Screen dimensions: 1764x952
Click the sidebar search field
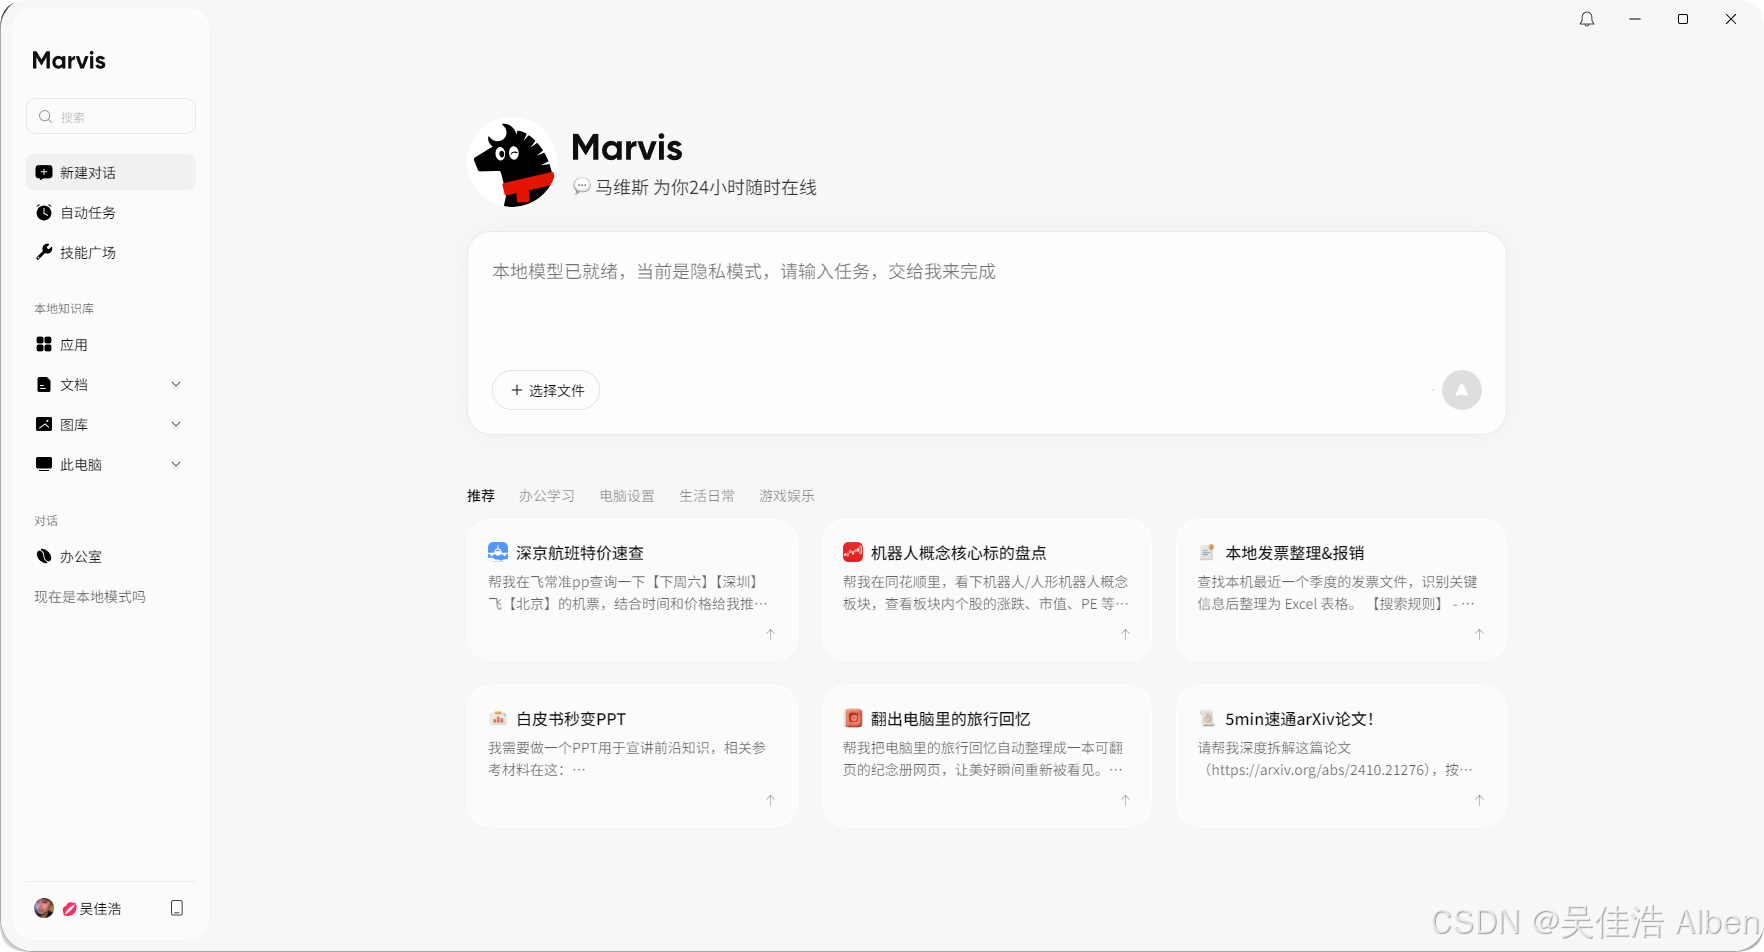(x=111, y=116)
